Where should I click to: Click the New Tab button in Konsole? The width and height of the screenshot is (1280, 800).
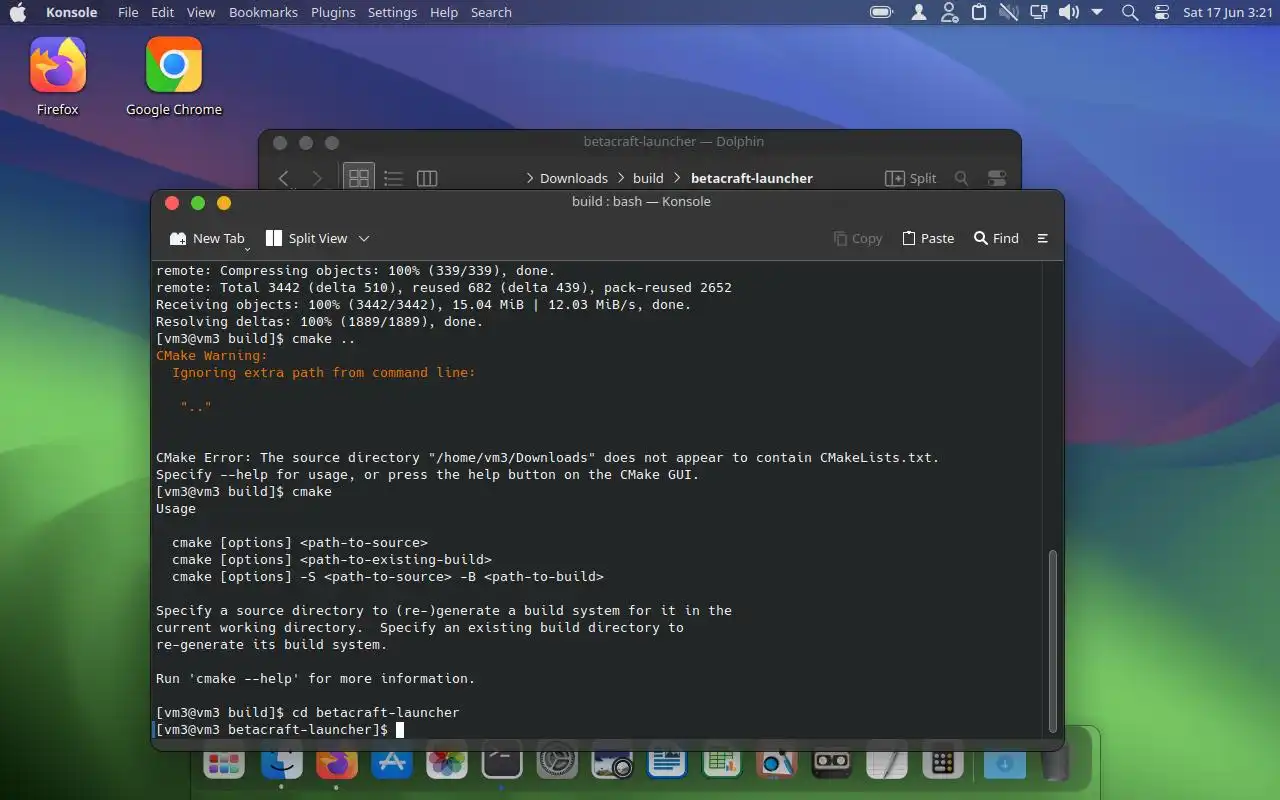pyautogui.click(x=207, y=238)
